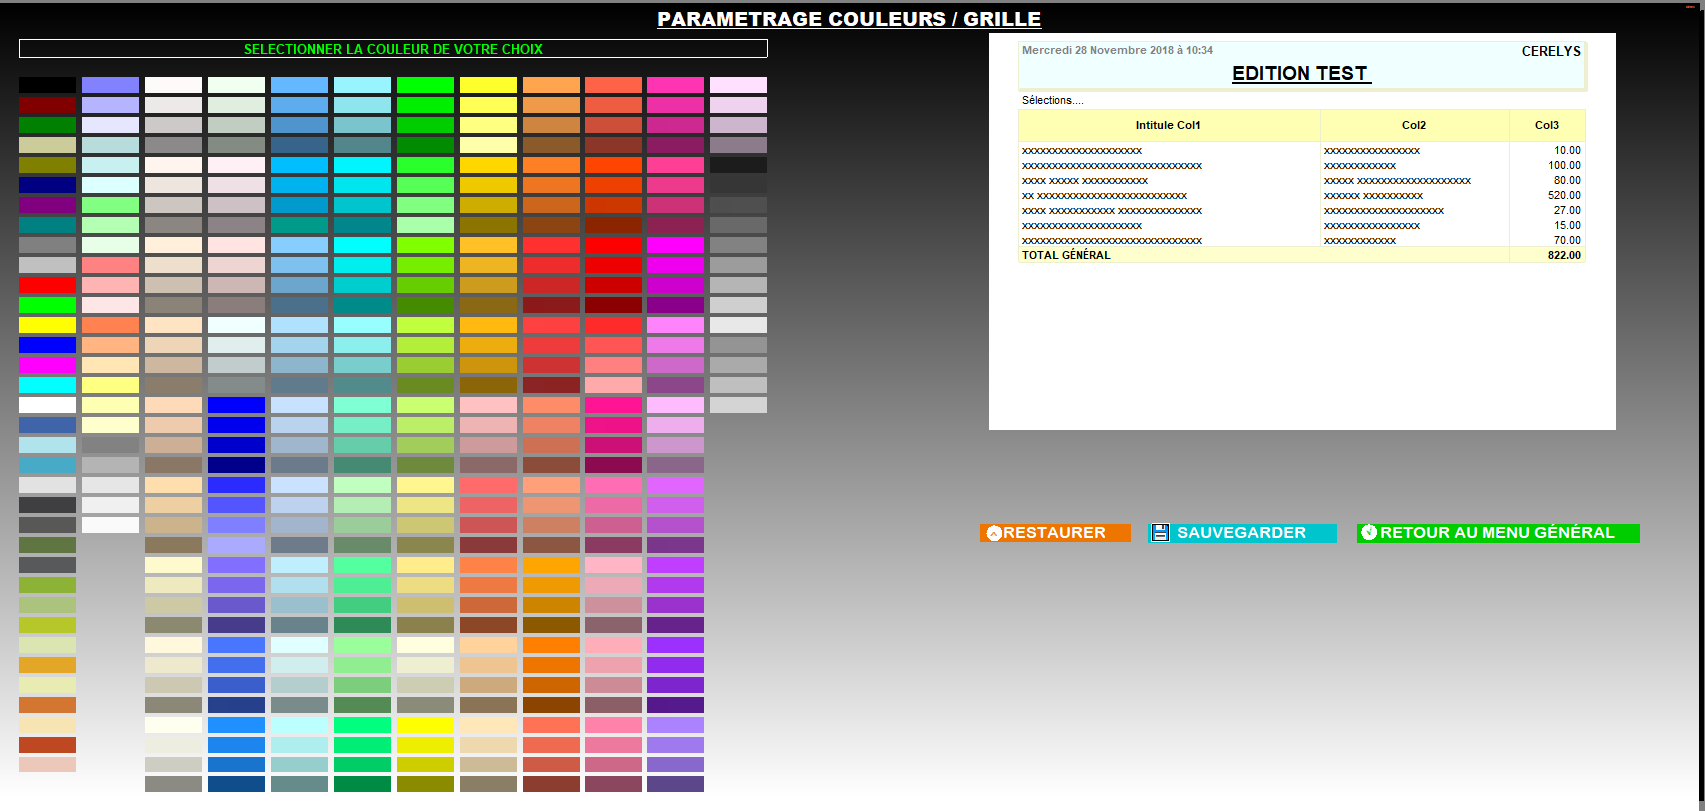Click the TOTAL GÉNÉRAL row in preview
The height and width of the screenshot is (811, 1705).
click(x=1066, y=255)
